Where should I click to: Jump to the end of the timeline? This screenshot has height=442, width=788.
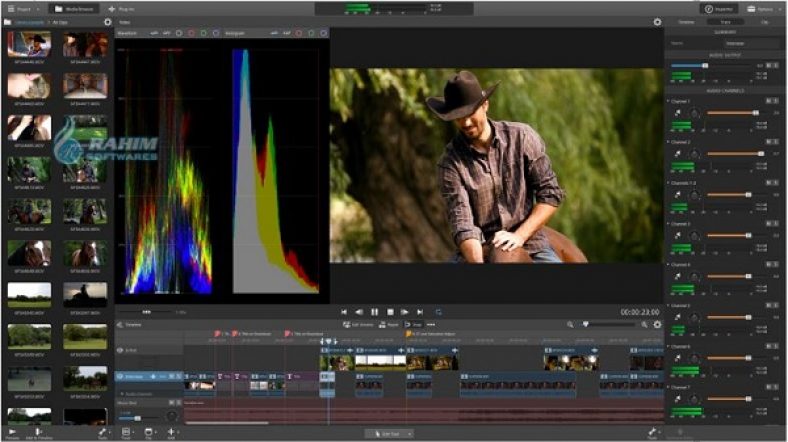[x=420, y=312]
